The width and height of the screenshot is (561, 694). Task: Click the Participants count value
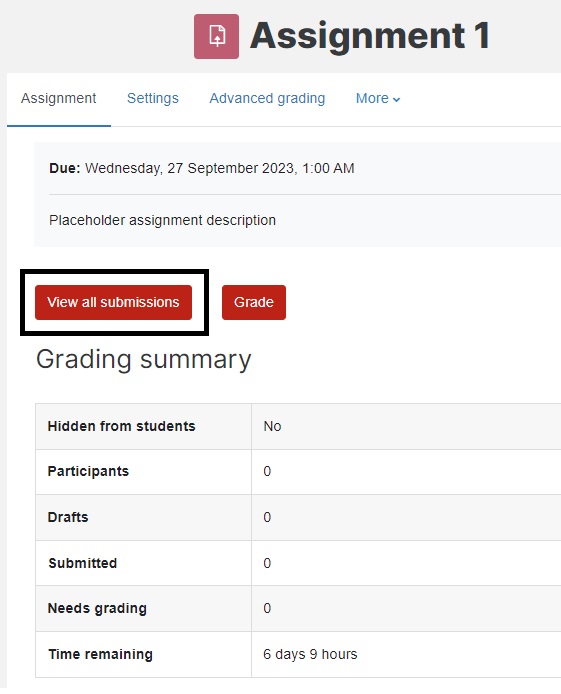point(267,471)
